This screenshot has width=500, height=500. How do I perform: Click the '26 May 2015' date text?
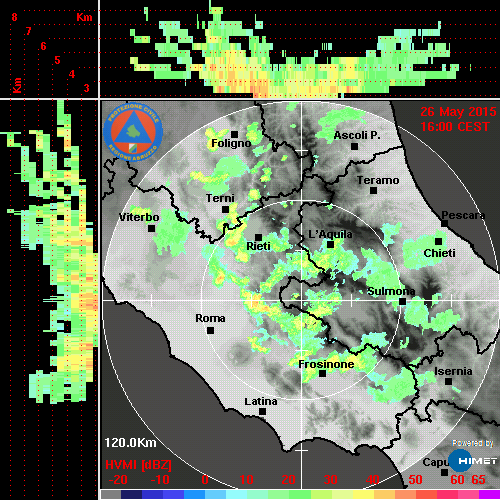(458, 112)
